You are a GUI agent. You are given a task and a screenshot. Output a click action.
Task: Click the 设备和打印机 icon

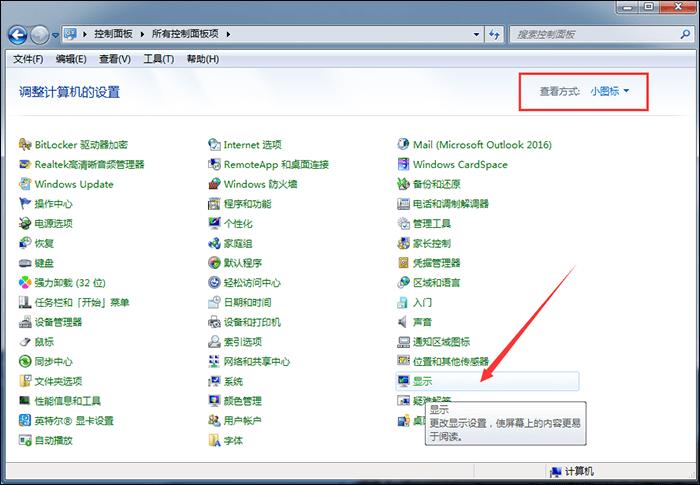214,322
